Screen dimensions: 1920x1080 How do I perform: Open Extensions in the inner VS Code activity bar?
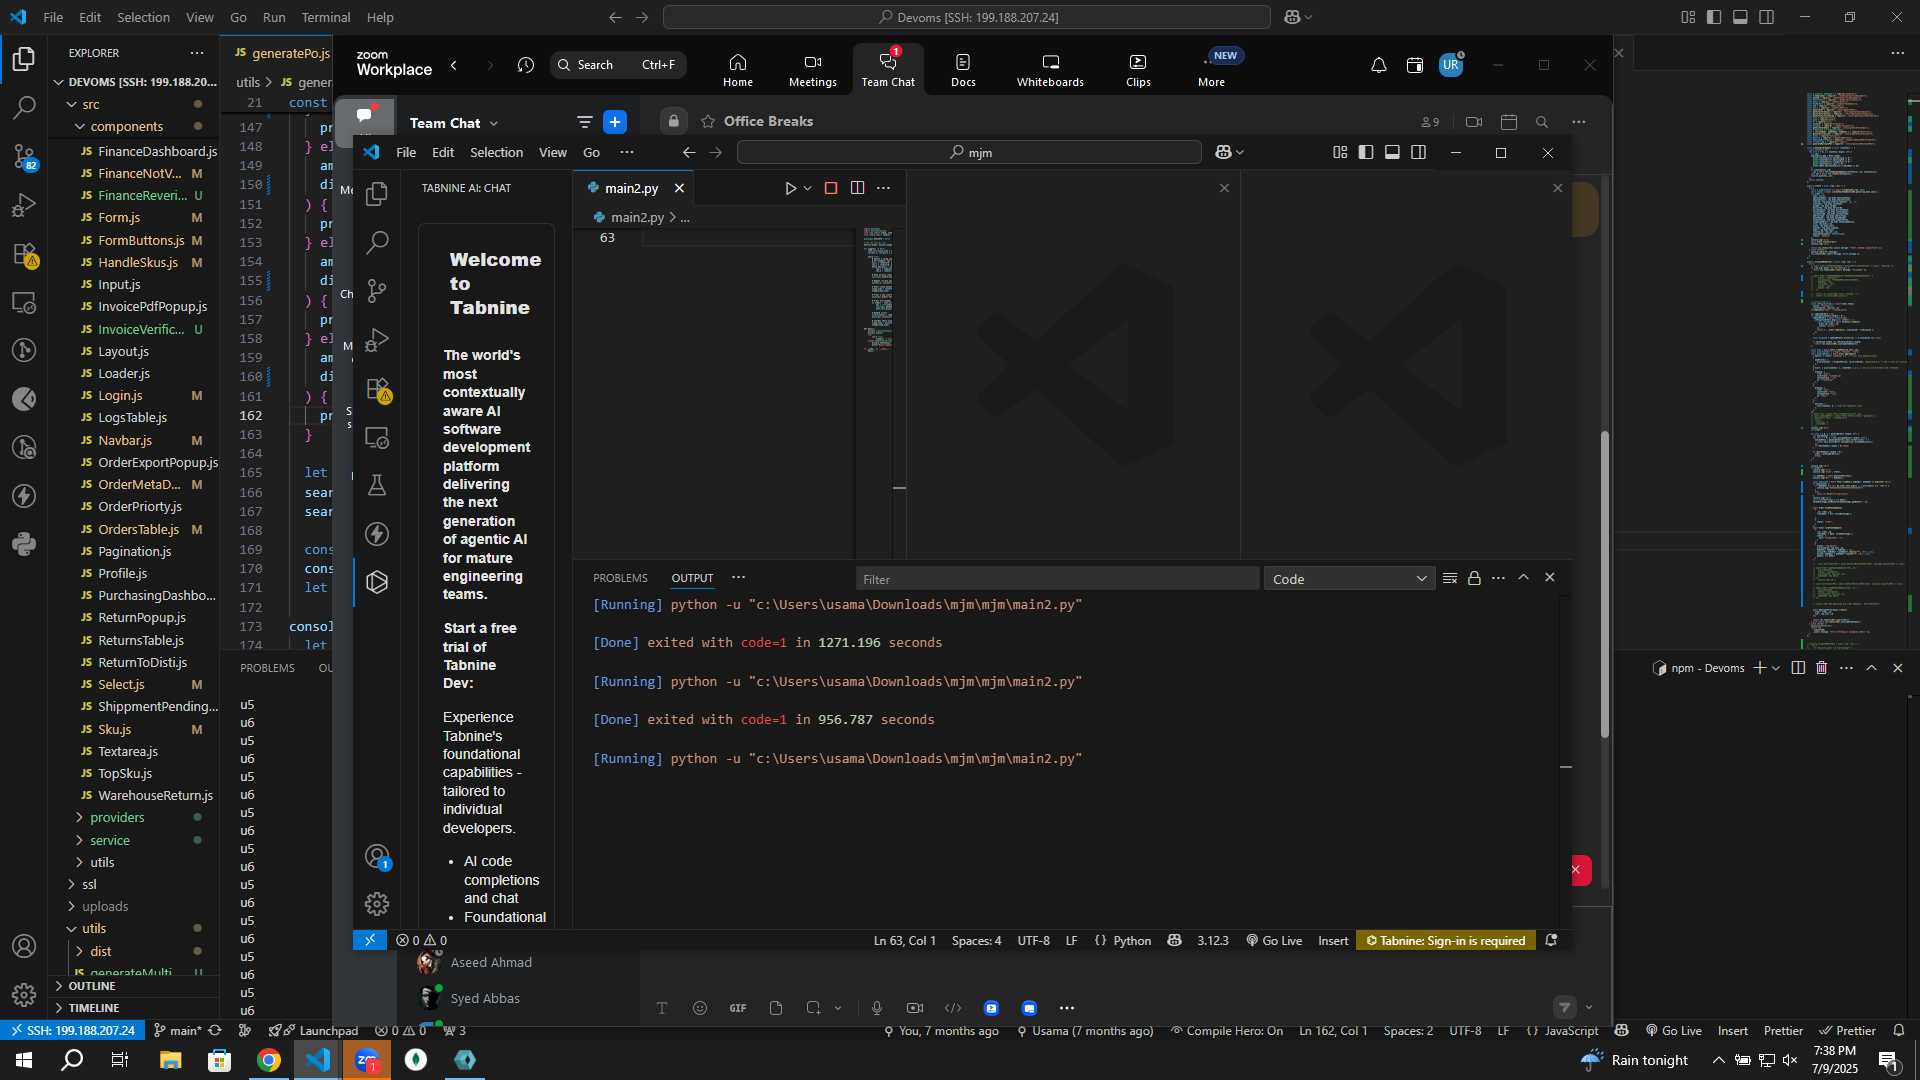377,389
